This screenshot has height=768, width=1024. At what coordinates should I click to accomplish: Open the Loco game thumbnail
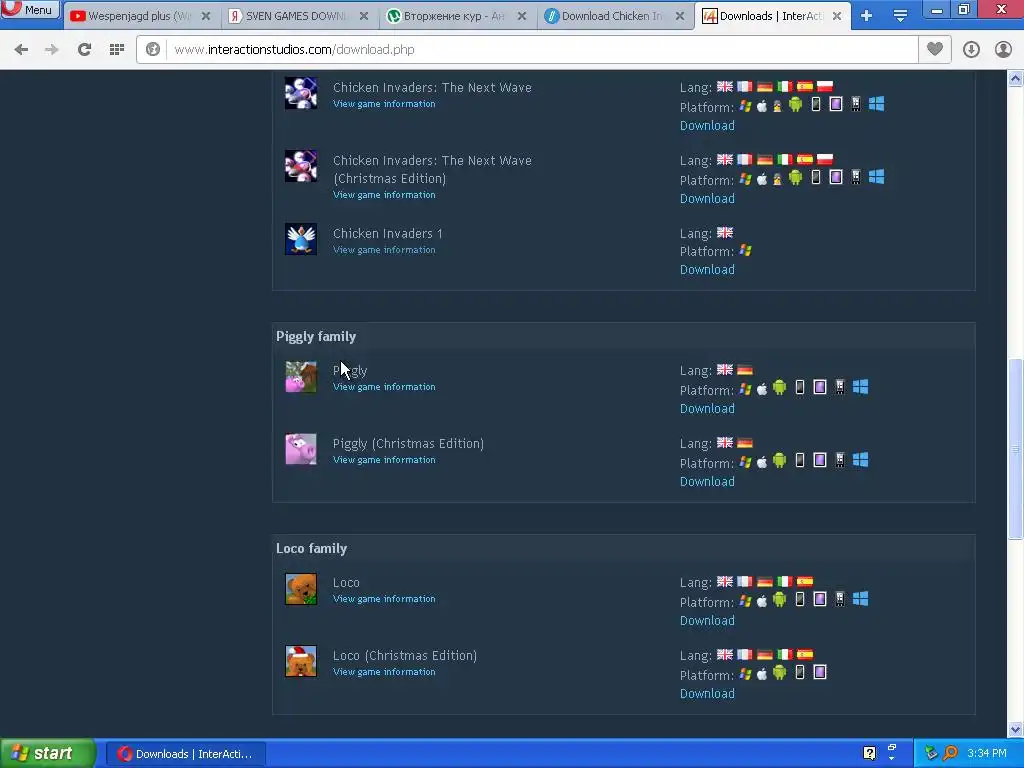click(301, 589)
